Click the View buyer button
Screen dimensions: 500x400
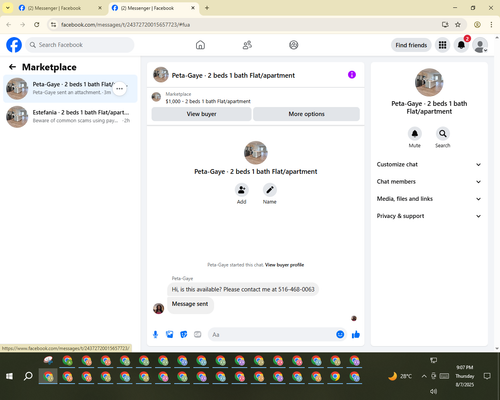(201, 114)
